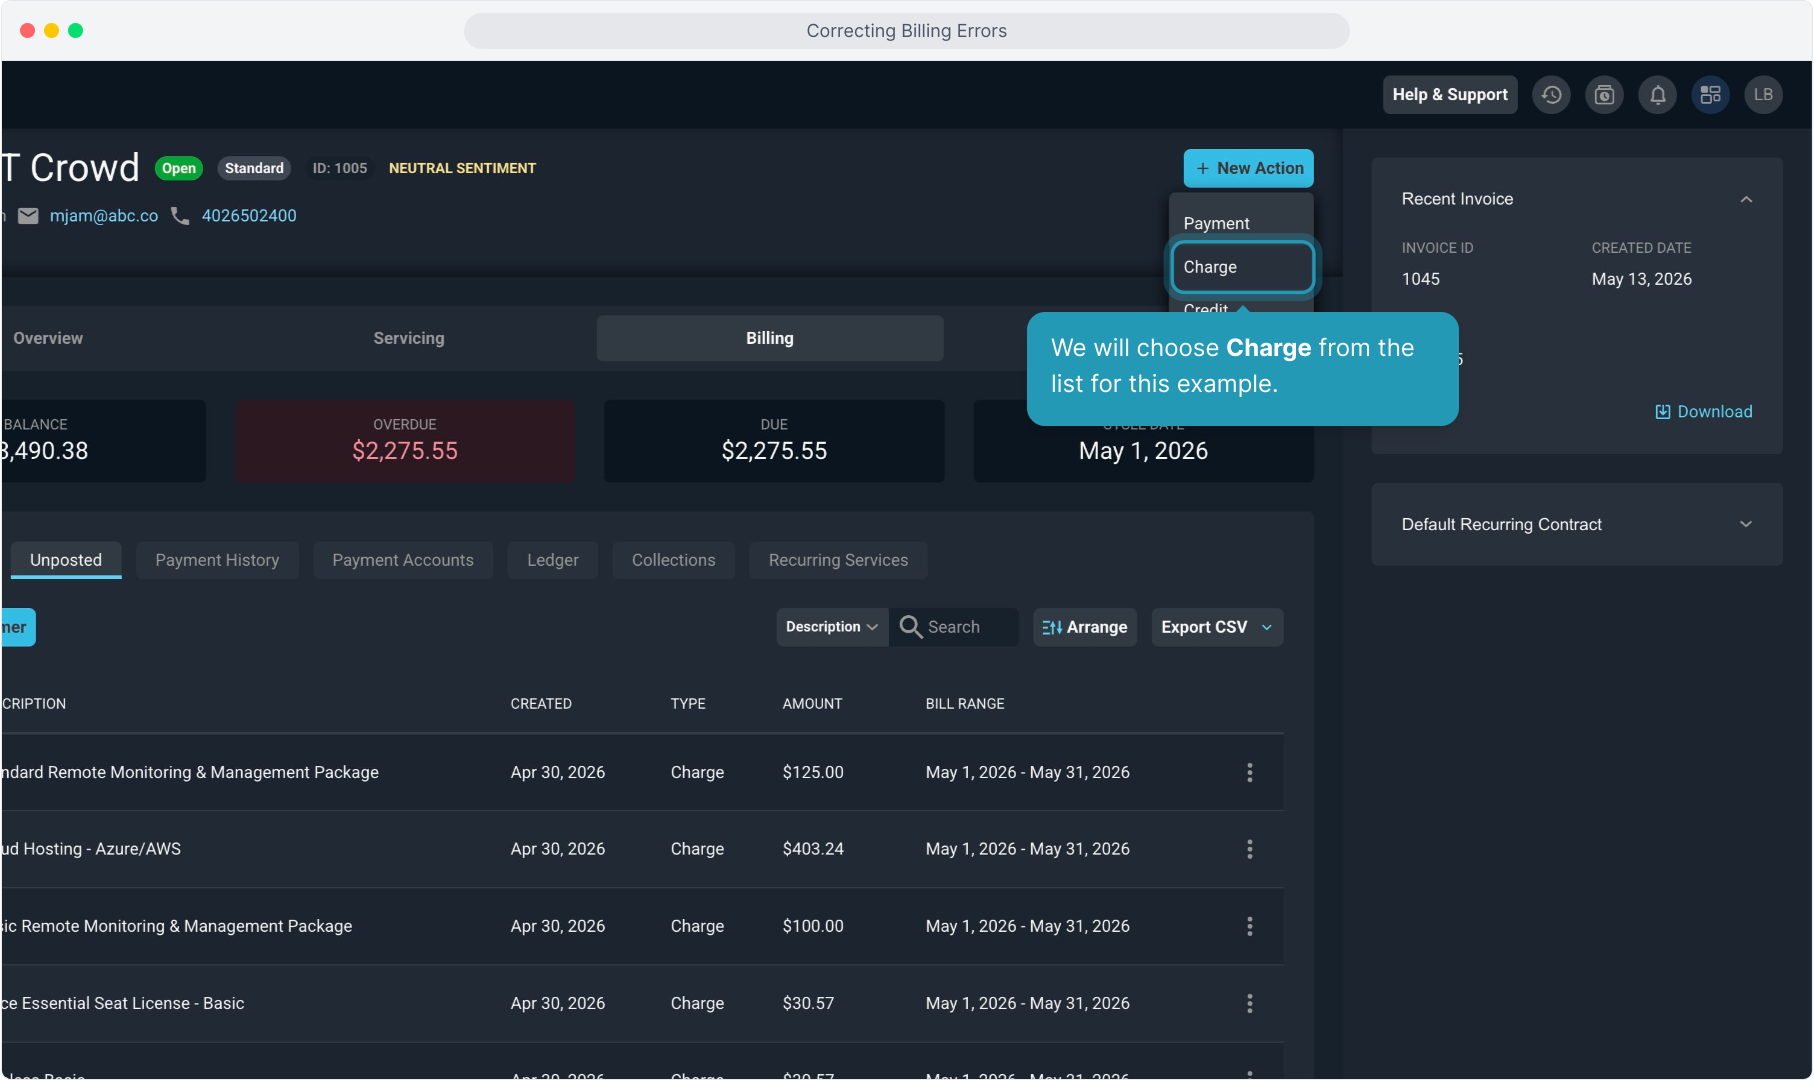Click the Arrange columns icon

pos(1051,627)
